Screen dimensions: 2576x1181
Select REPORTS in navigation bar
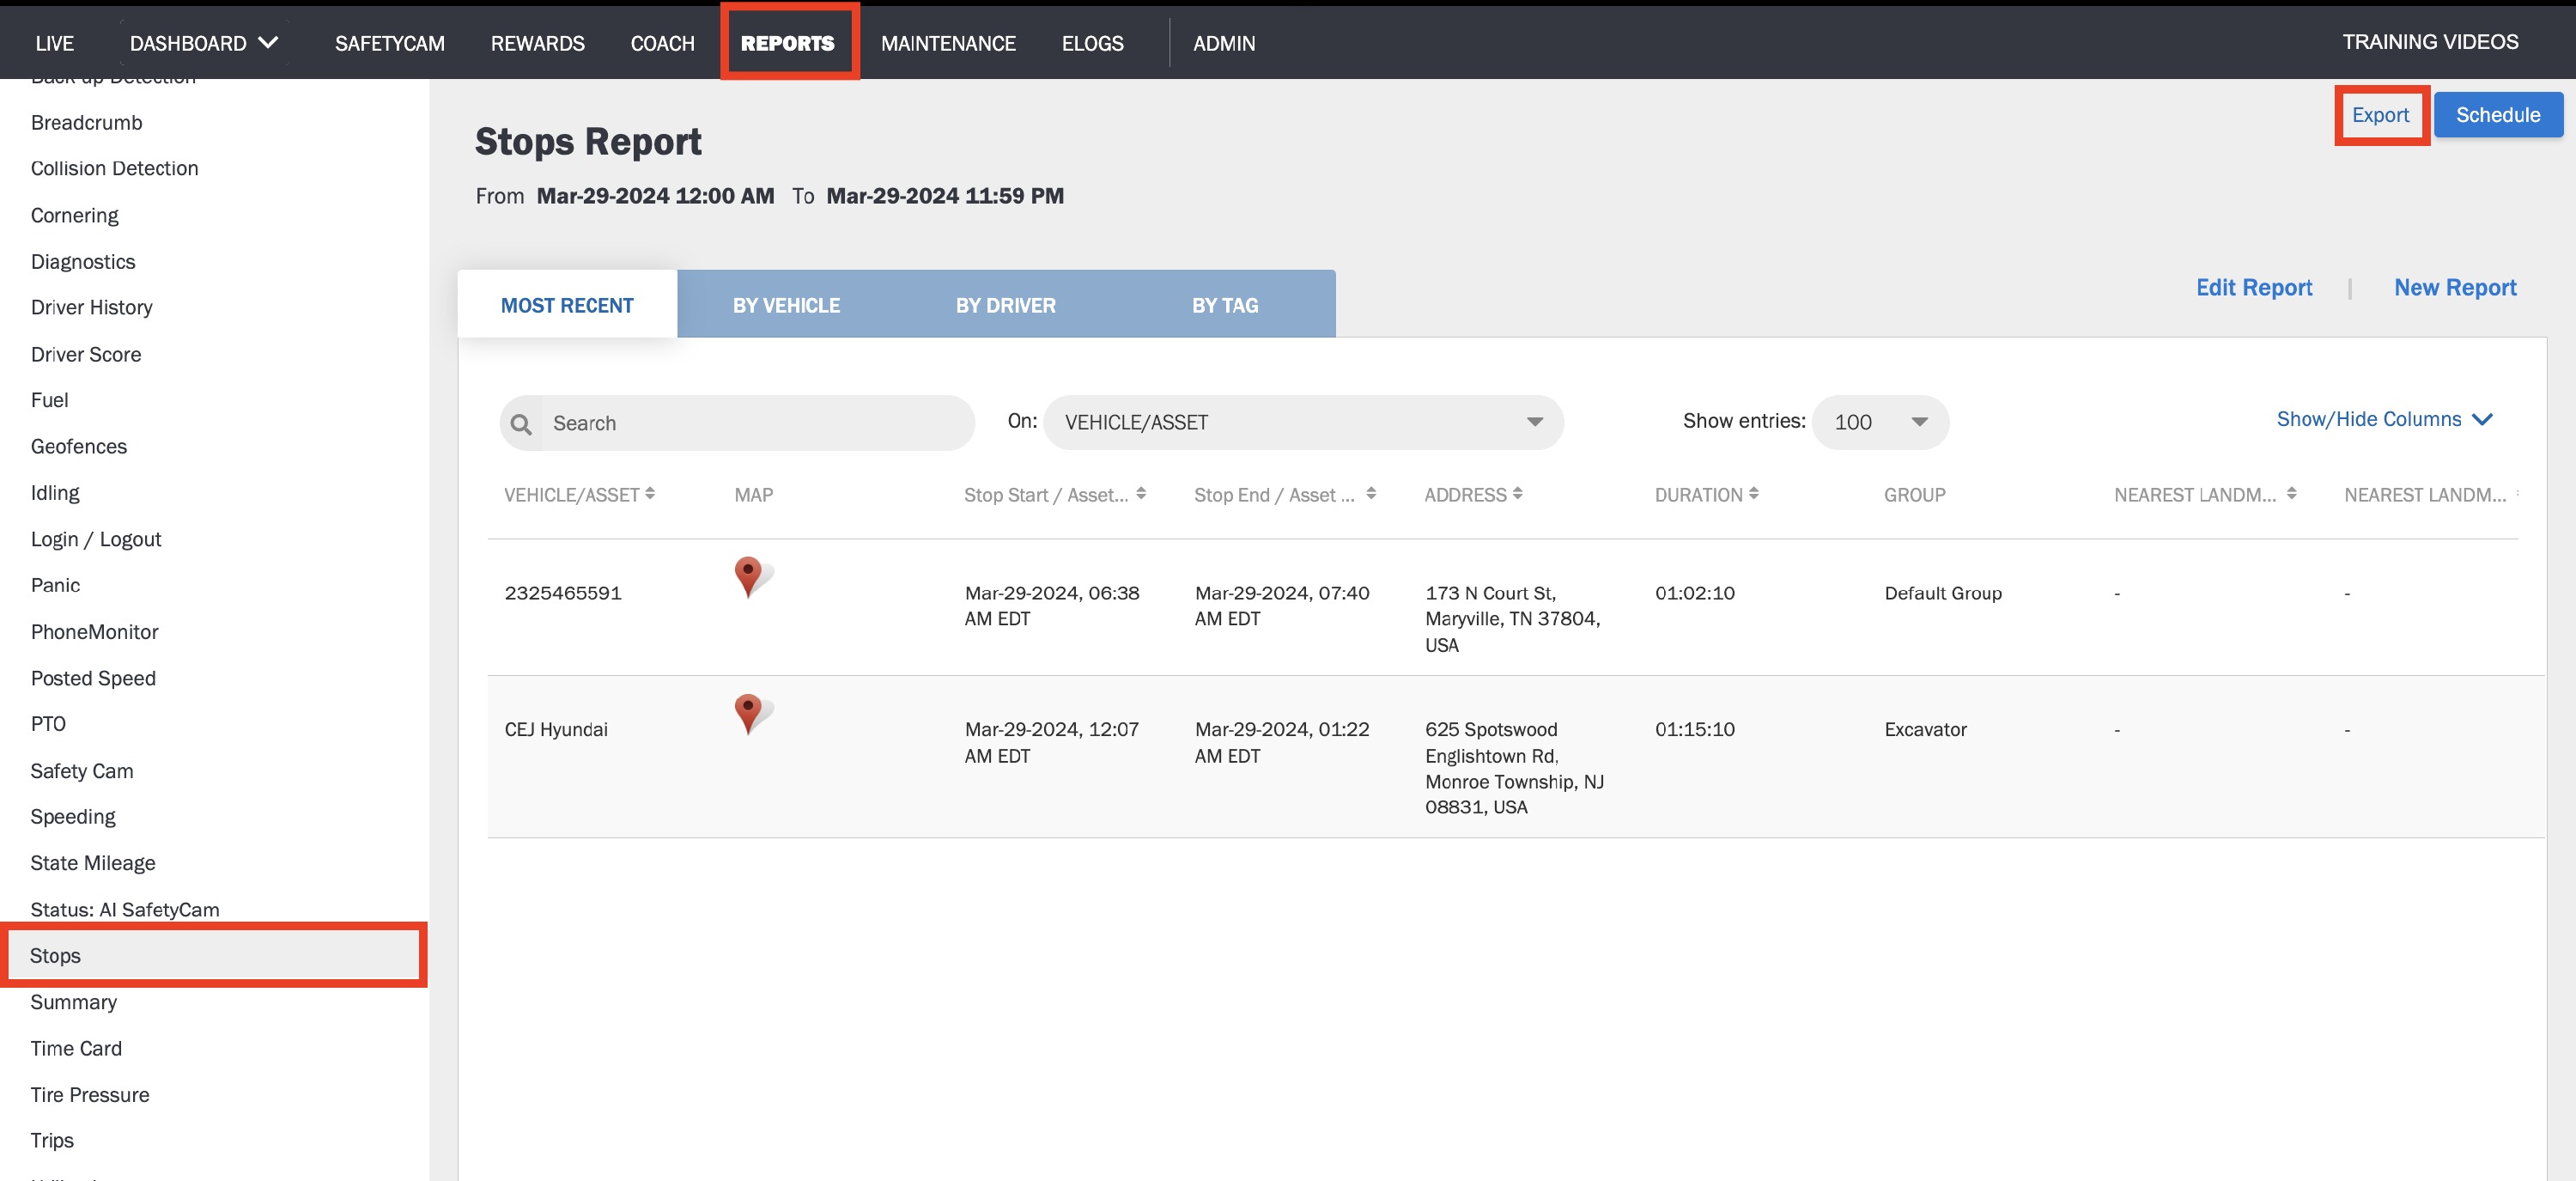tap(788, 43)
